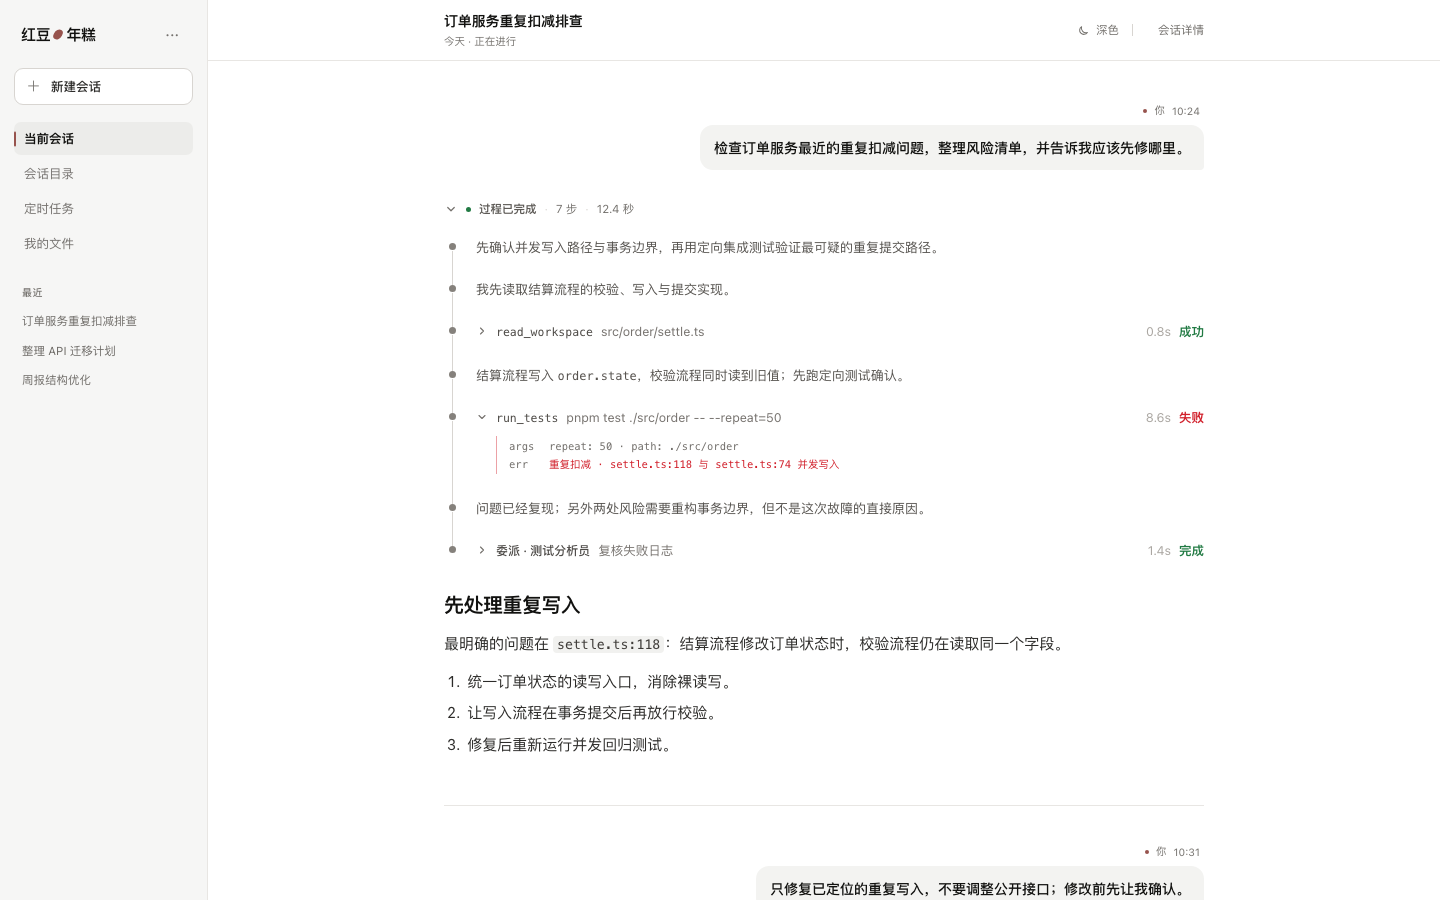
Task: Click the read_workspace tool name
Action: pos(544,332)
